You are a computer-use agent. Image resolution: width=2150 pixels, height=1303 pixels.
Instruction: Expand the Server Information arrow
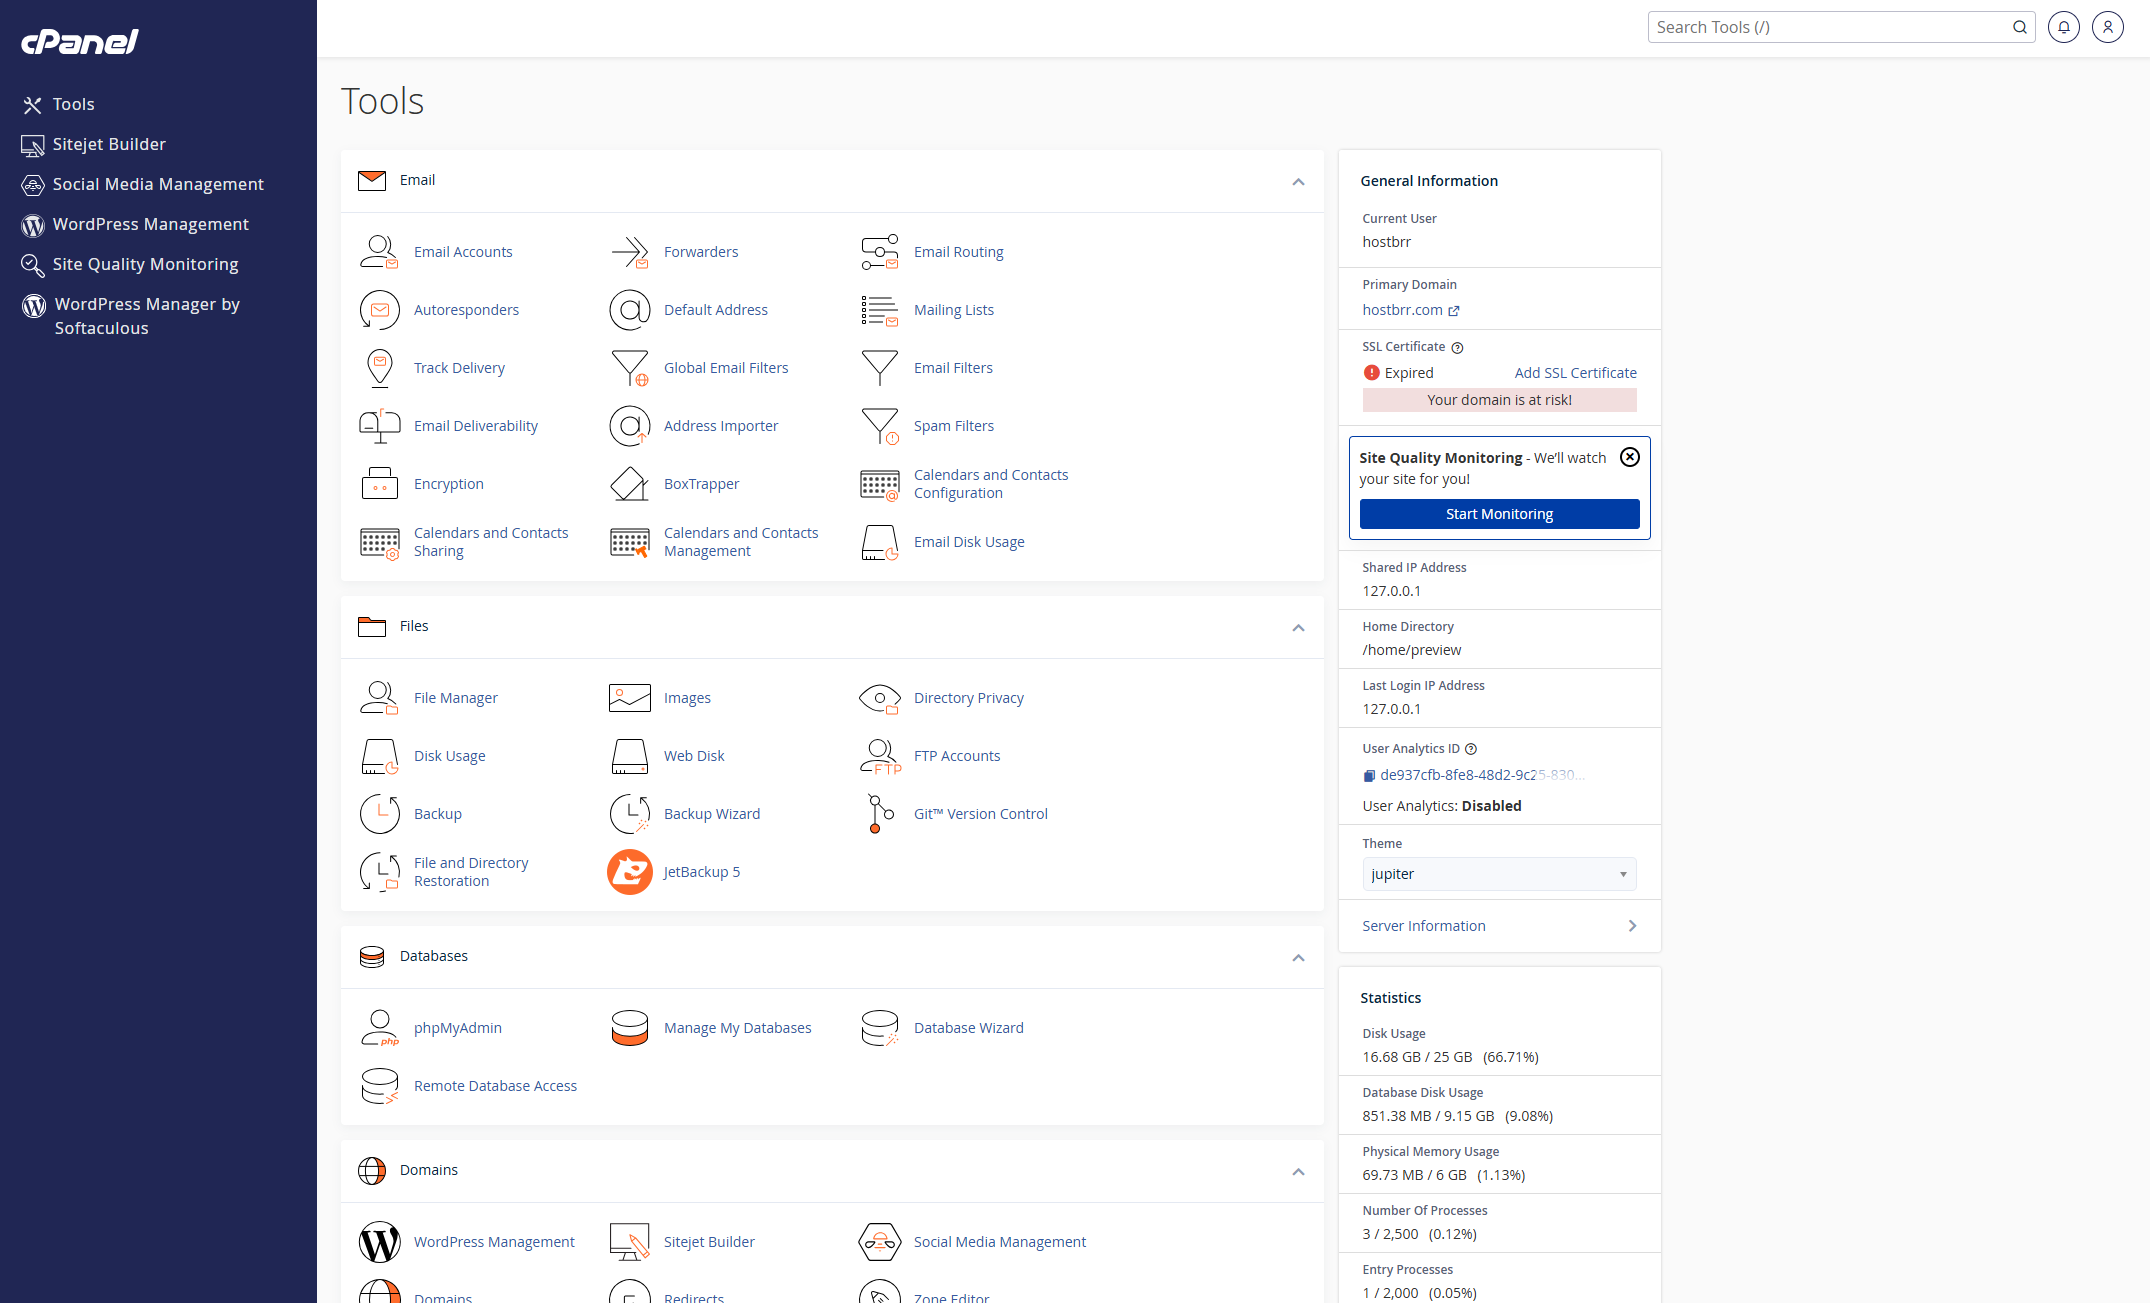(1632, 926)
